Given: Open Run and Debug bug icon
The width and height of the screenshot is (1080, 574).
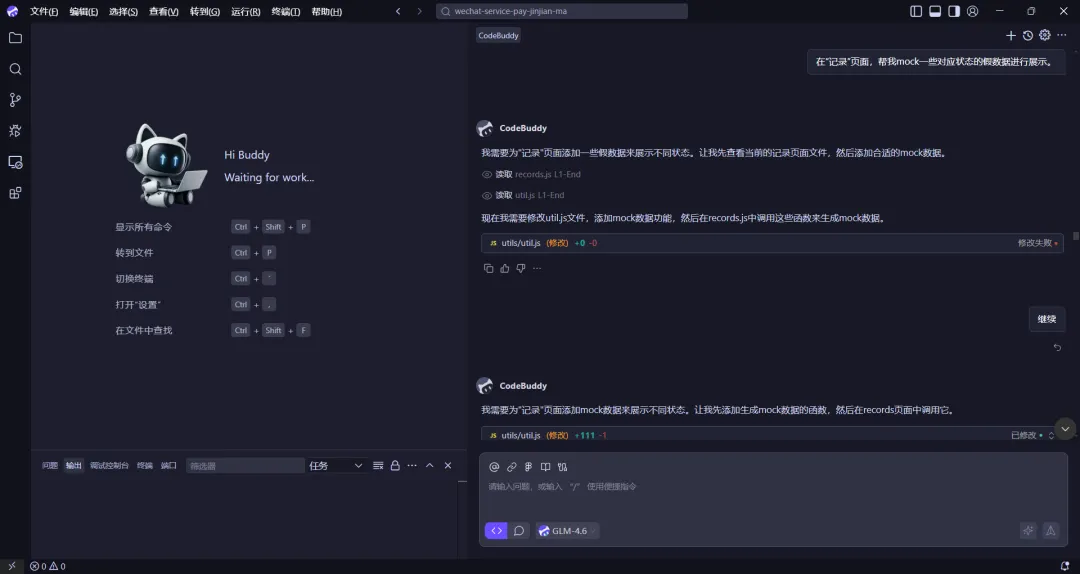Looking at the screenshot, I should point(15,131).
